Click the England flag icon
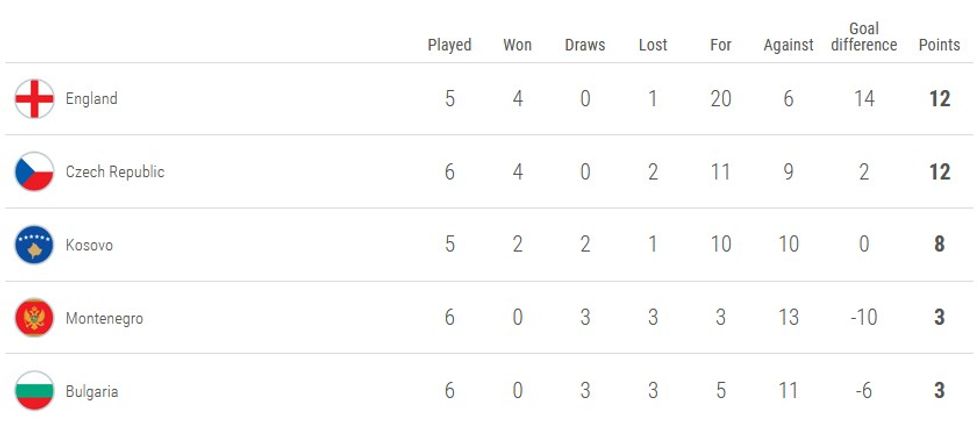 [34, 99]
